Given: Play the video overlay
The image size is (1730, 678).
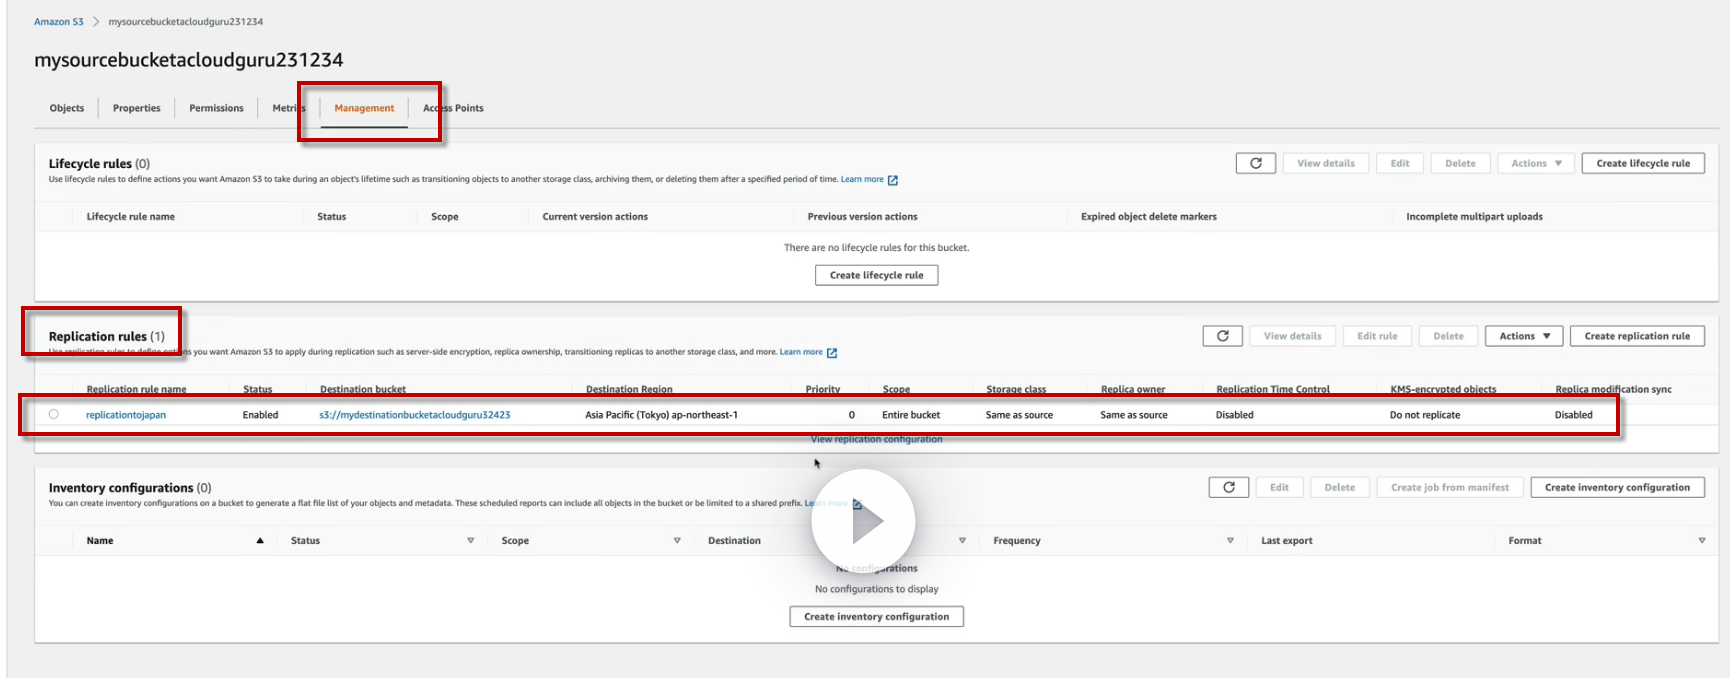Looking at the screenshot, I should point(863,521).
